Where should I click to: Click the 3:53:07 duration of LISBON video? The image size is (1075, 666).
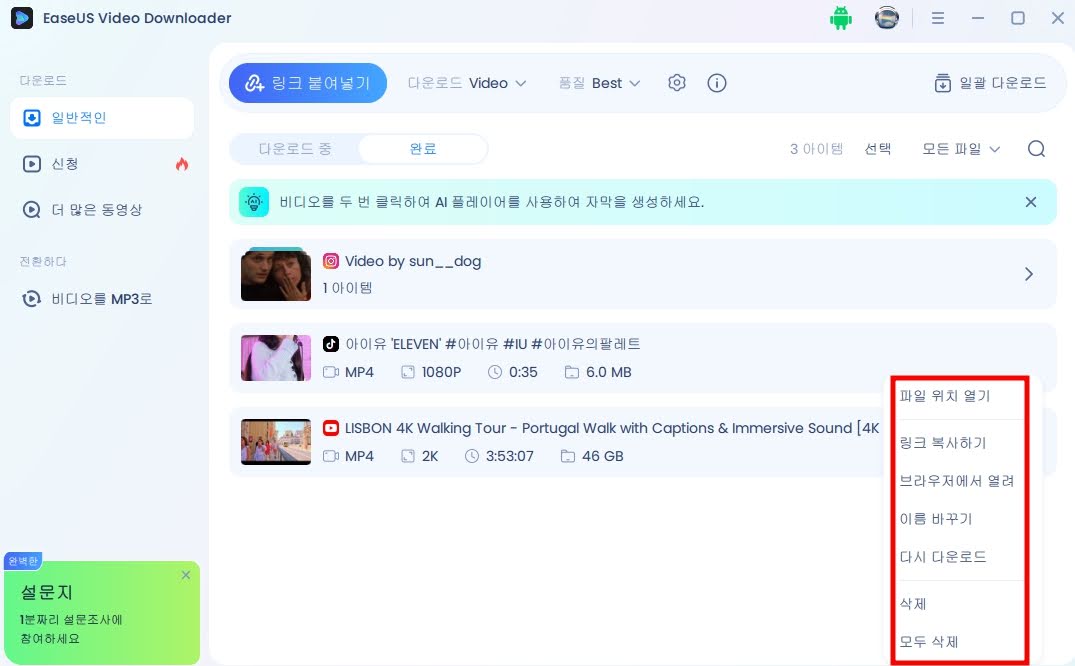509,456
